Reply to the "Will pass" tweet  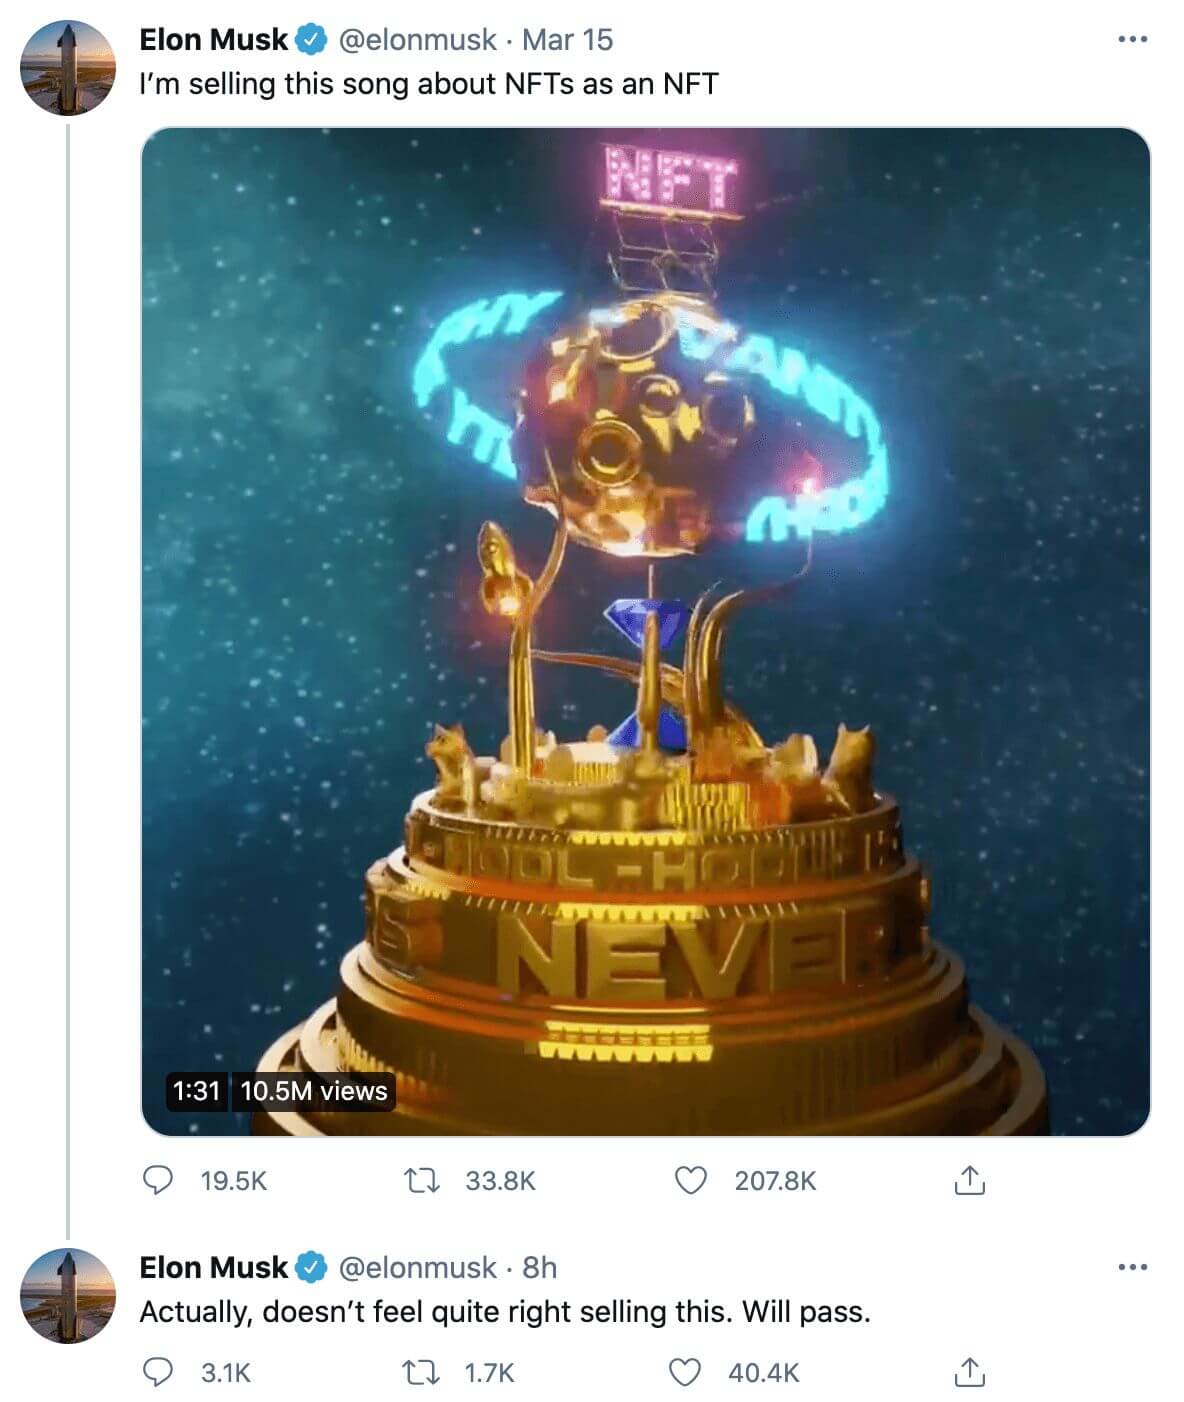(x=157, y=1373)
